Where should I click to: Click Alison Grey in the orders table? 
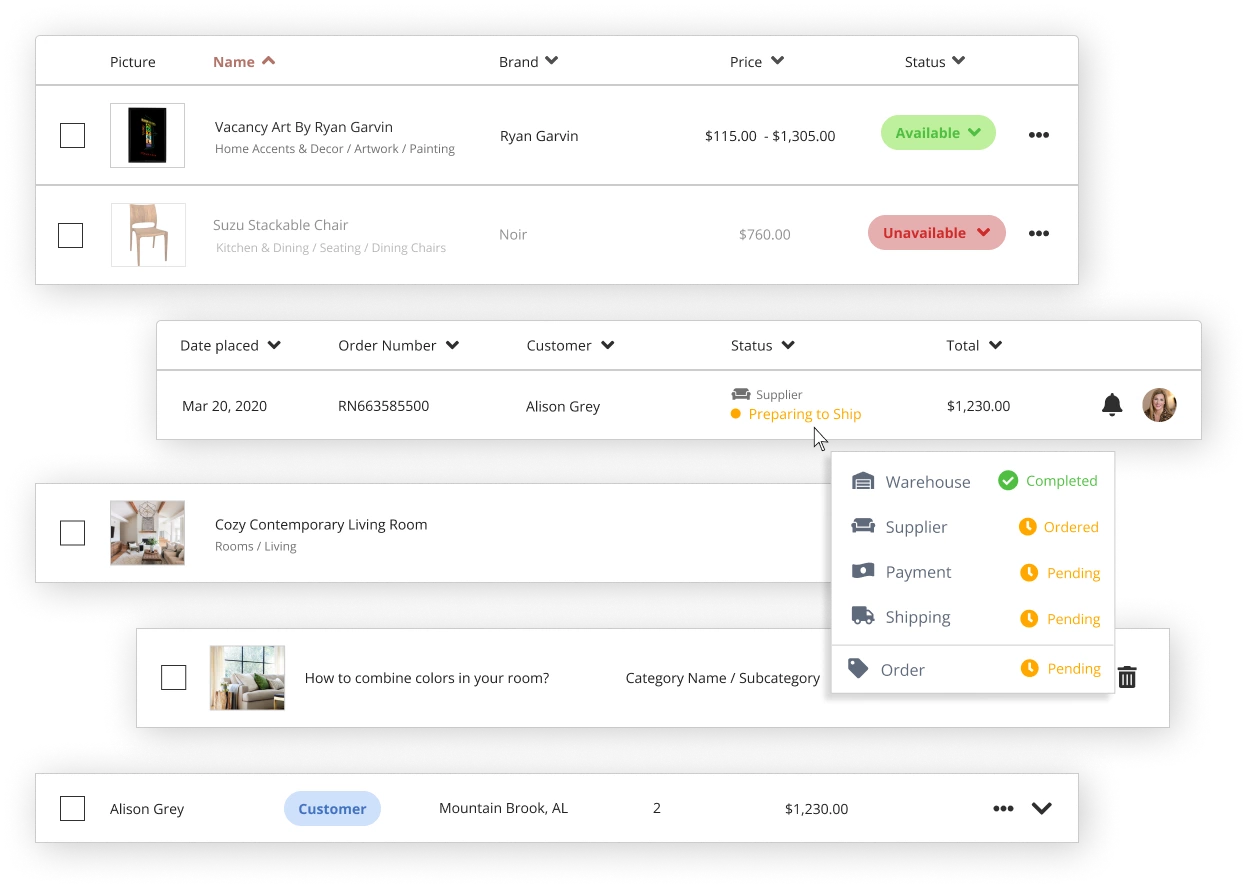pyautogui.click(x=563, y=406)
